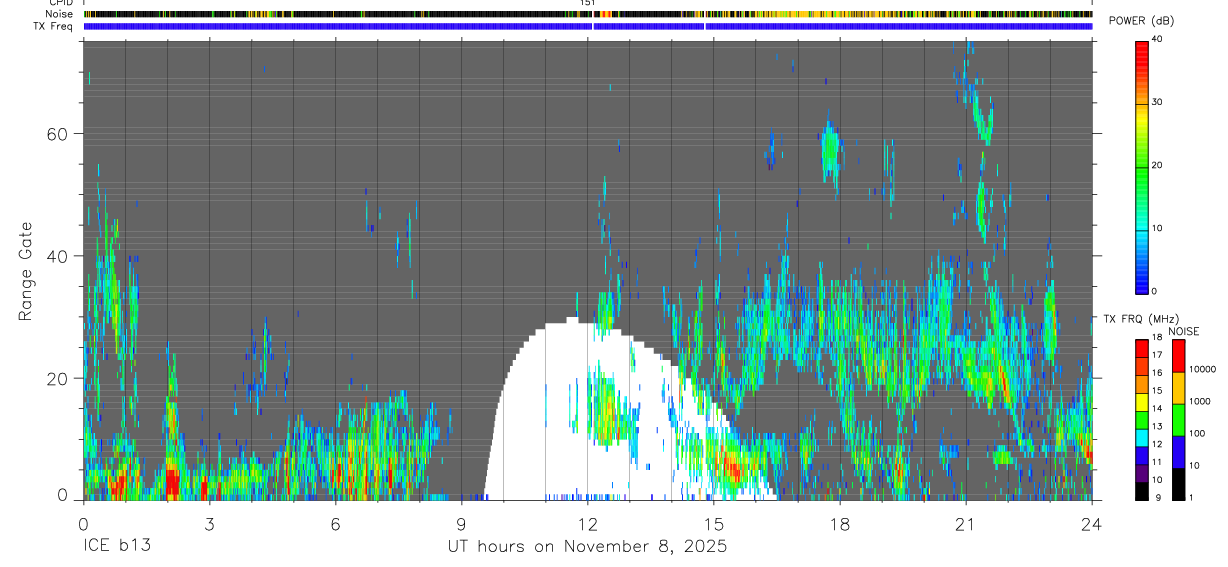Click the 30 label on power colorbar
The image size is (1228, 567).
[x=1157, y=102]
